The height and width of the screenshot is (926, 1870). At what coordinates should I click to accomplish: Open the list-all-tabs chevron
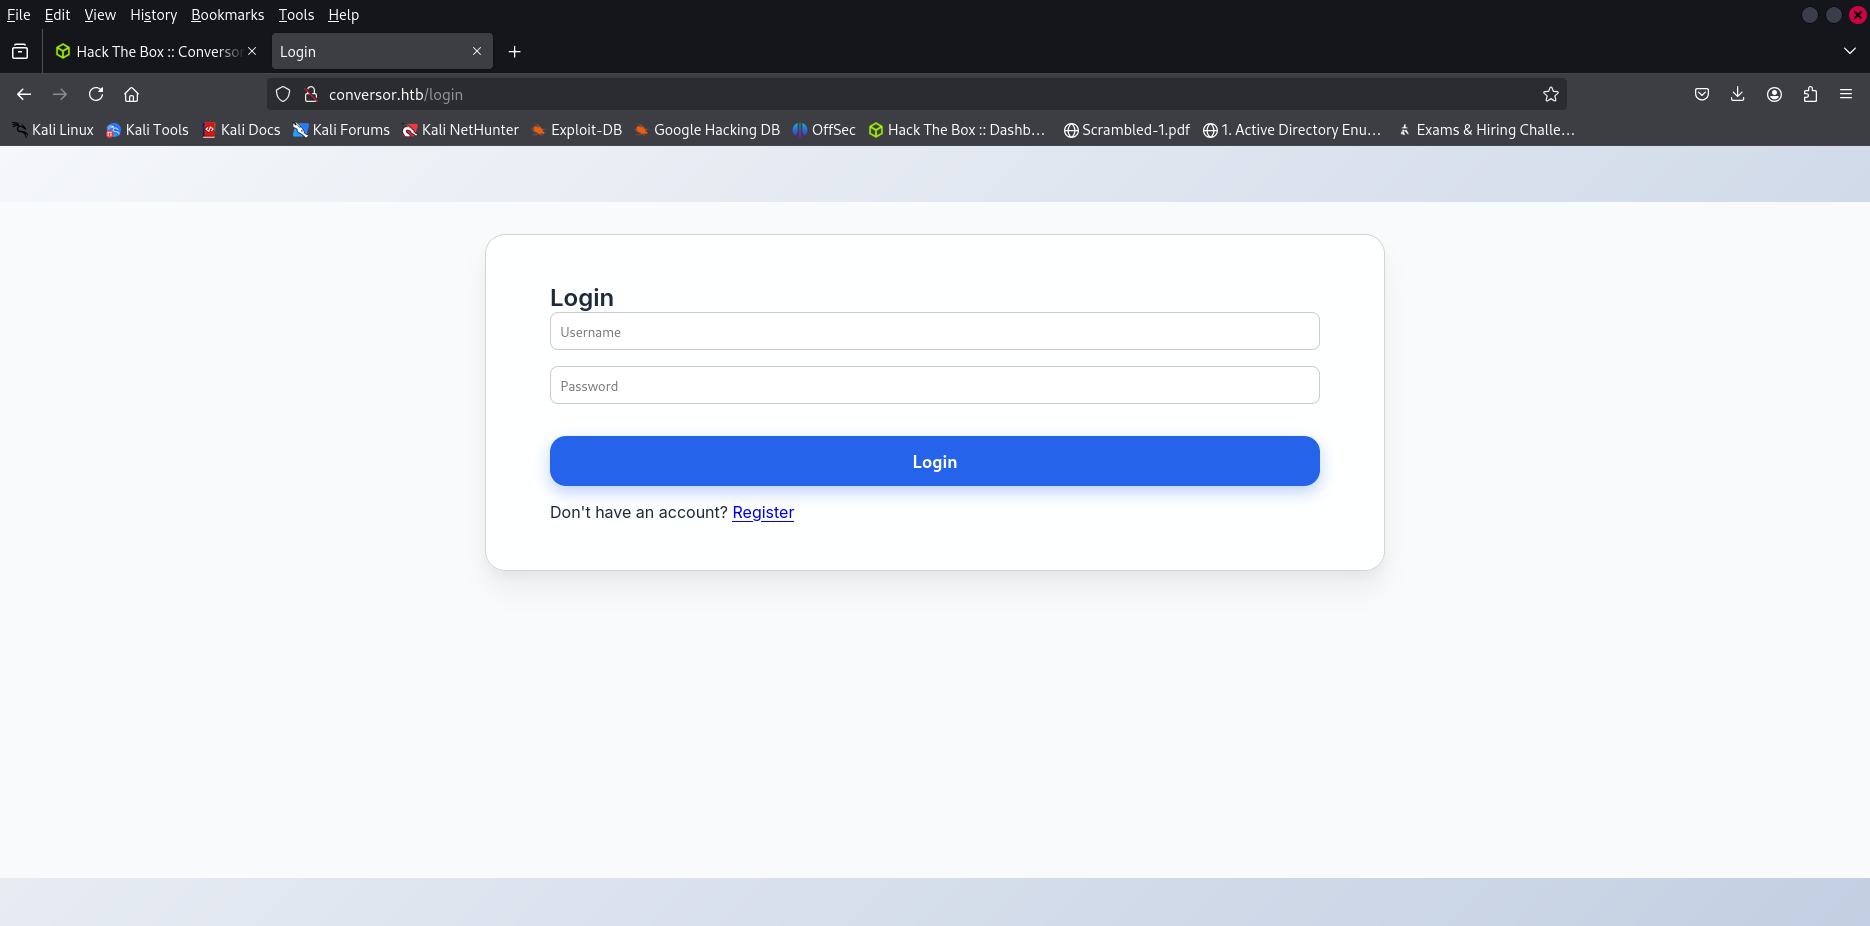1848,51
